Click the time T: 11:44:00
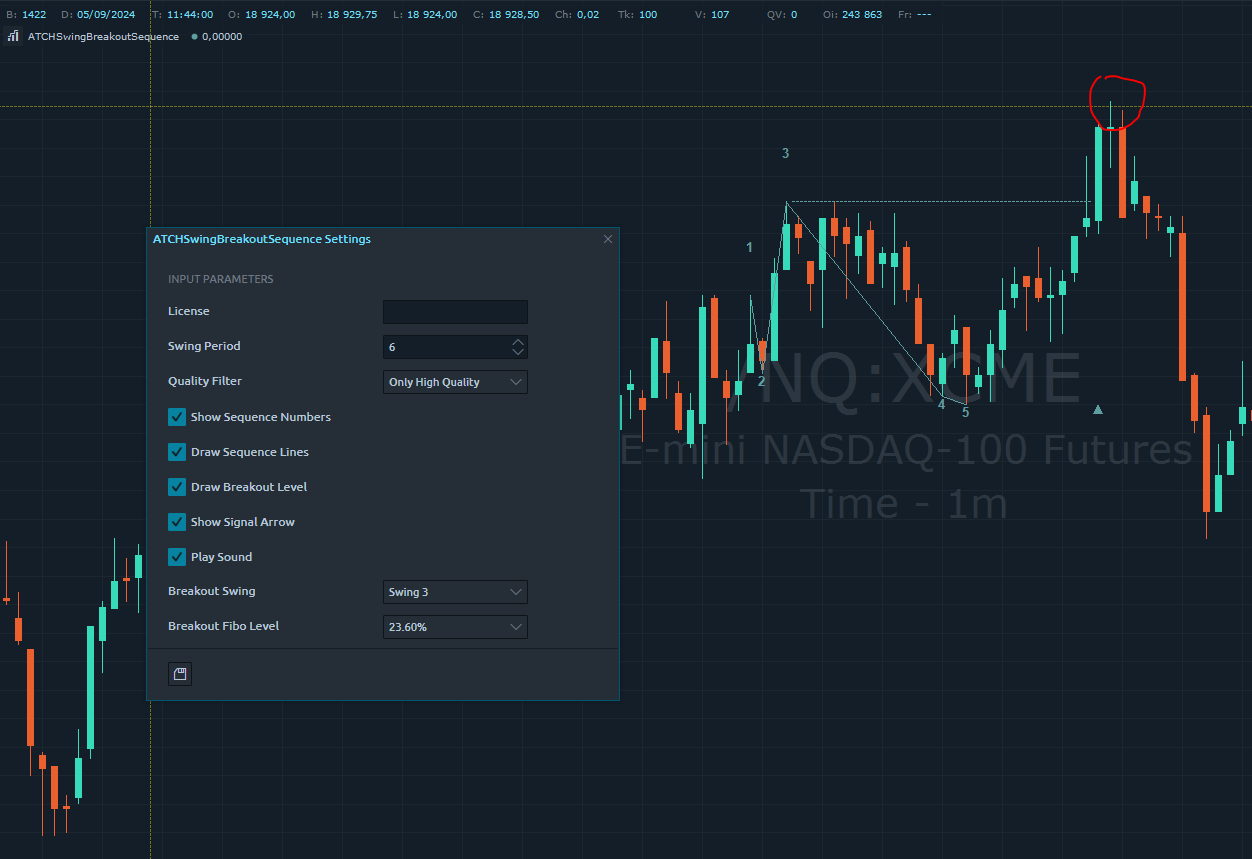Screen dimensions: 1252x859 (182, 14)
